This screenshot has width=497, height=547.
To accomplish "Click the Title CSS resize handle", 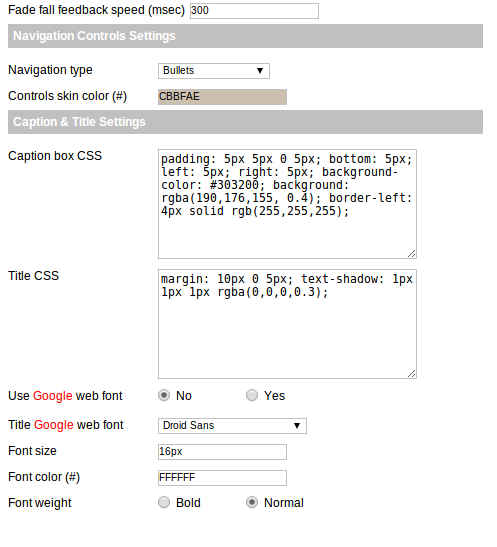I will click(412, 373).
